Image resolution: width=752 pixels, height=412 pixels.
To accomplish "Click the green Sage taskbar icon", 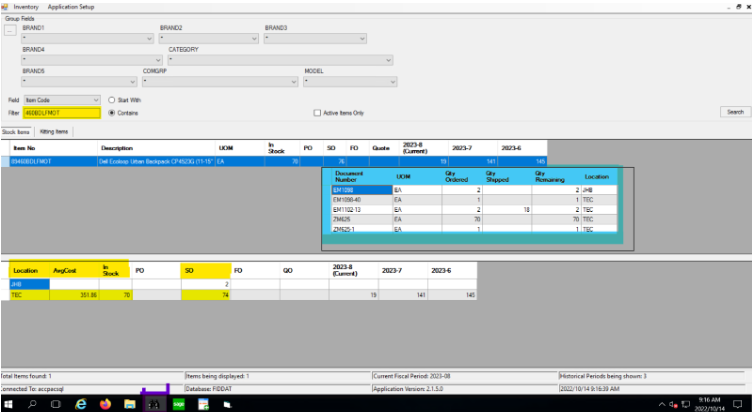I will click(178, 404).
